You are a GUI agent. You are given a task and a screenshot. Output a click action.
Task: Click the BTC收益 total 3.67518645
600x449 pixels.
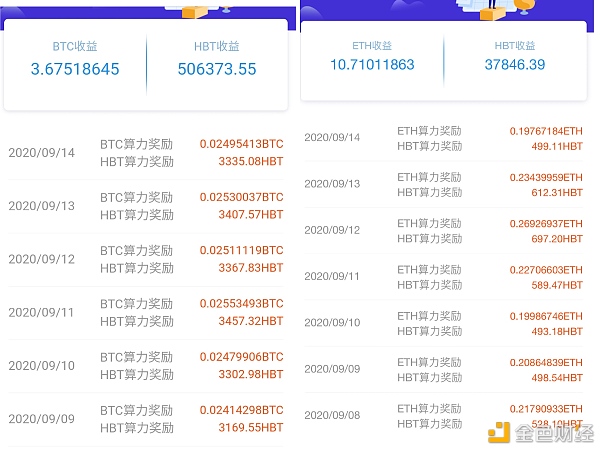coord(75,69)
